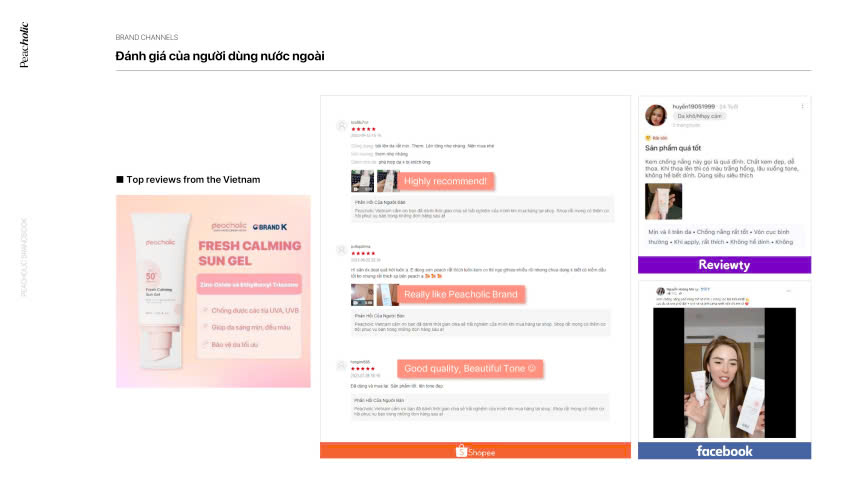Open second review's right product photo
Image resolution: width=867 pixels, height=483 pixels.
pyautogui.click(x=387, y=295)
